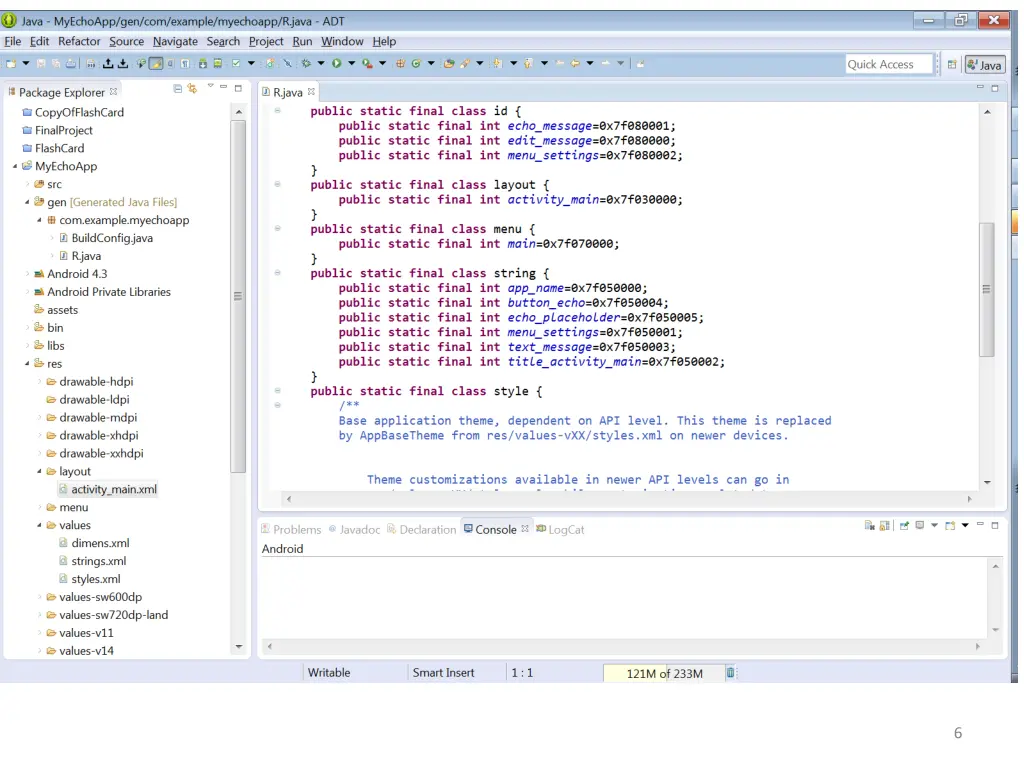This screenshot has width=1024, height=768.
Task: Switch to the Problems tab
Action: 291,530
